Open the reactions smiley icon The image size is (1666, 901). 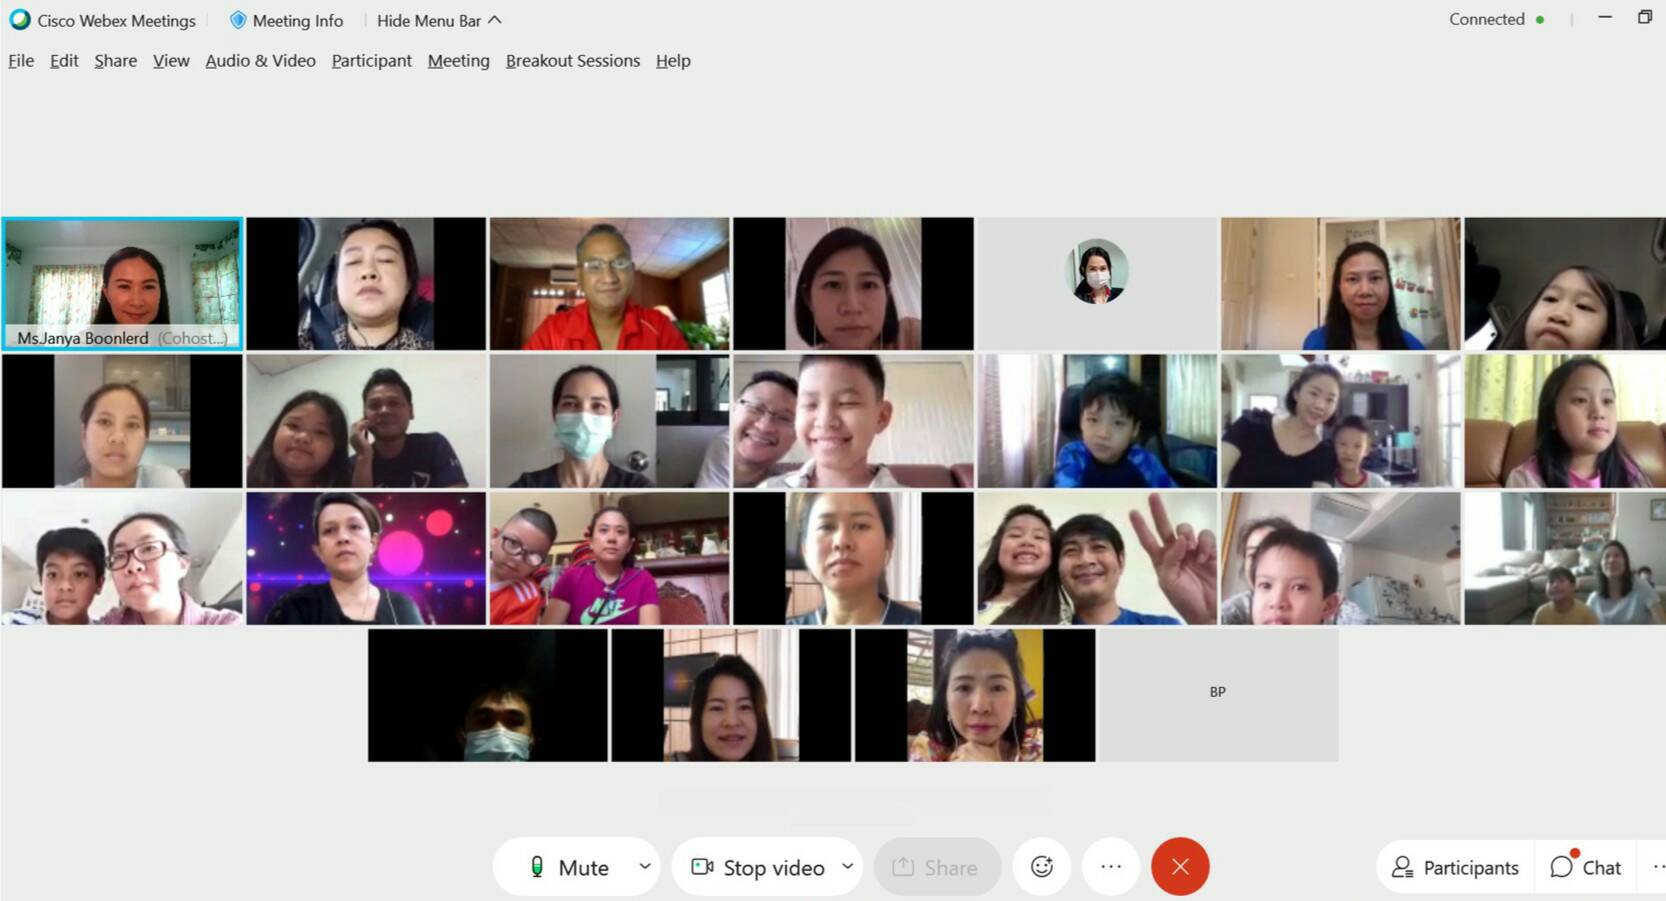coord(1042,867)
